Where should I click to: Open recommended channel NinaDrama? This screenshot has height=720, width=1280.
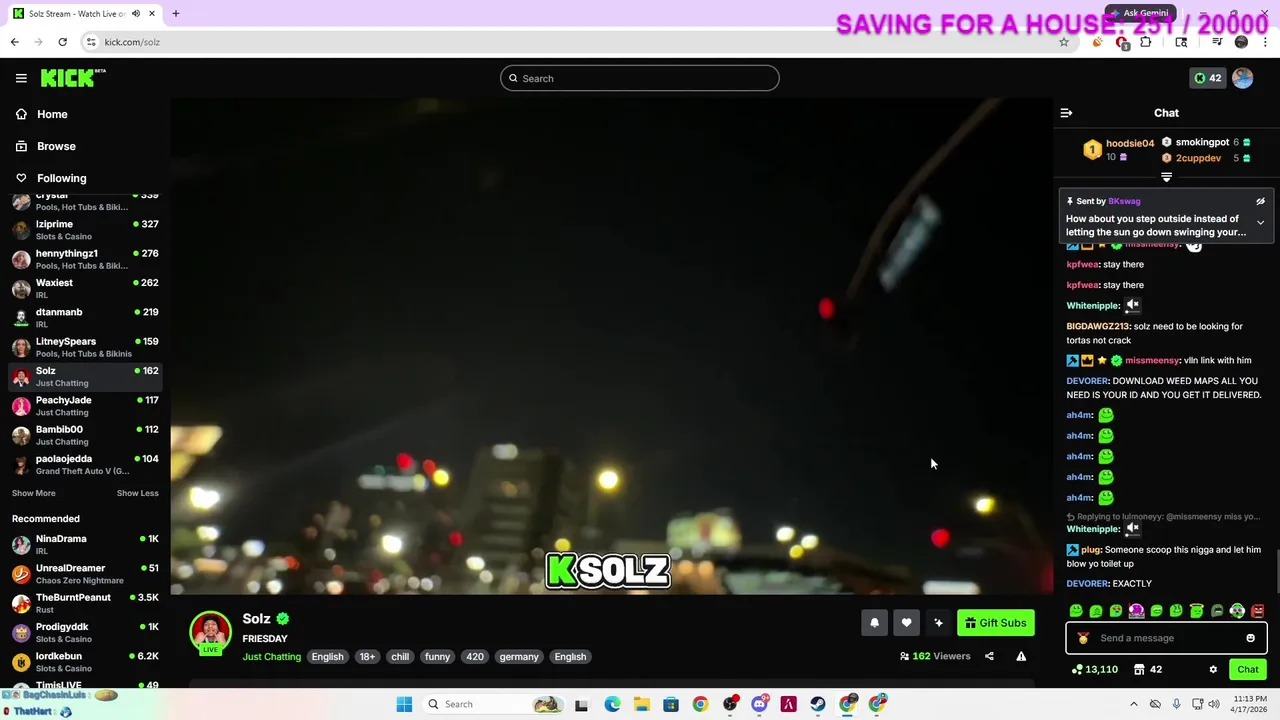[85, 545]
